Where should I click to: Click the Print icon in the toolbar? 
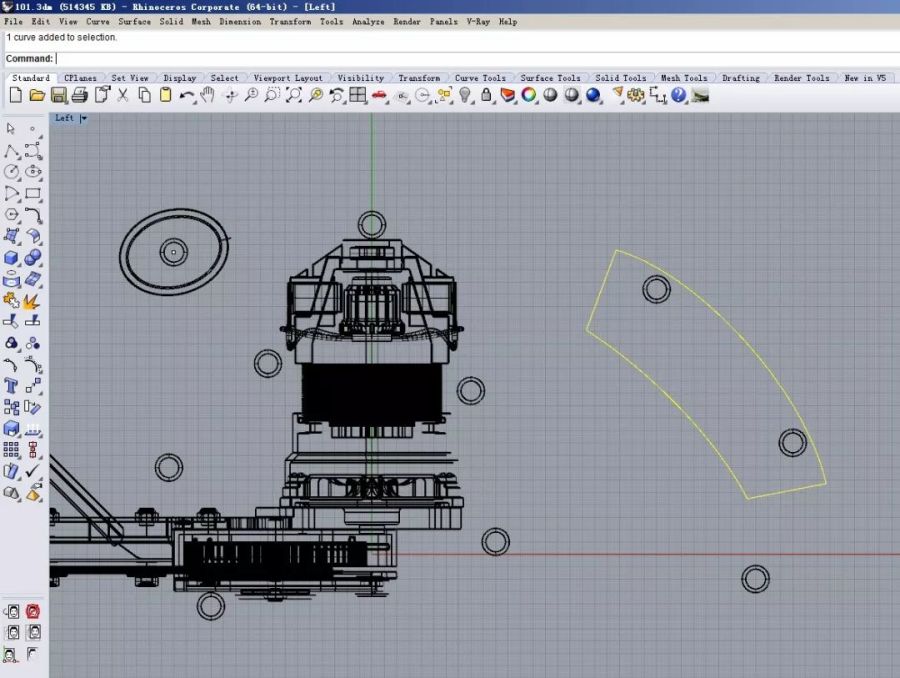(x=80, y=95)
